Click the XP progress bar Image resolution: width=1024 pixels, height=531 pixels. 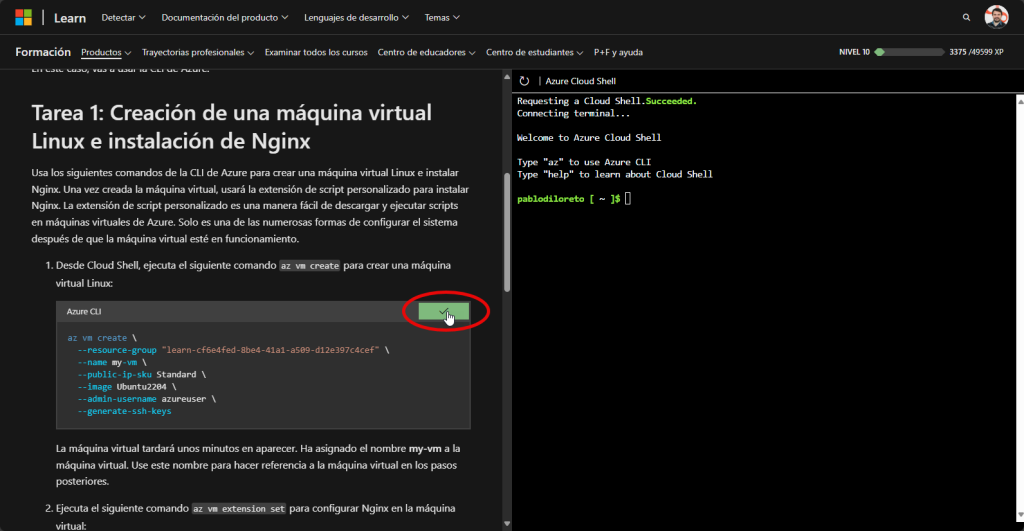tap(912, 52)
